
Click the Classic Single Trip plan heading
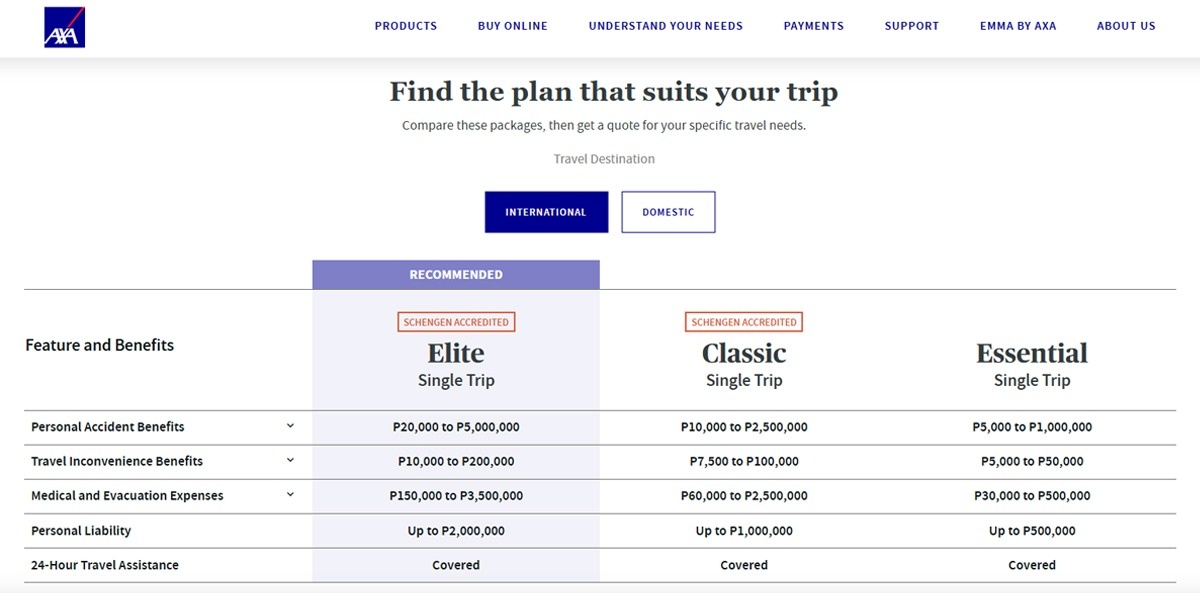744,354
